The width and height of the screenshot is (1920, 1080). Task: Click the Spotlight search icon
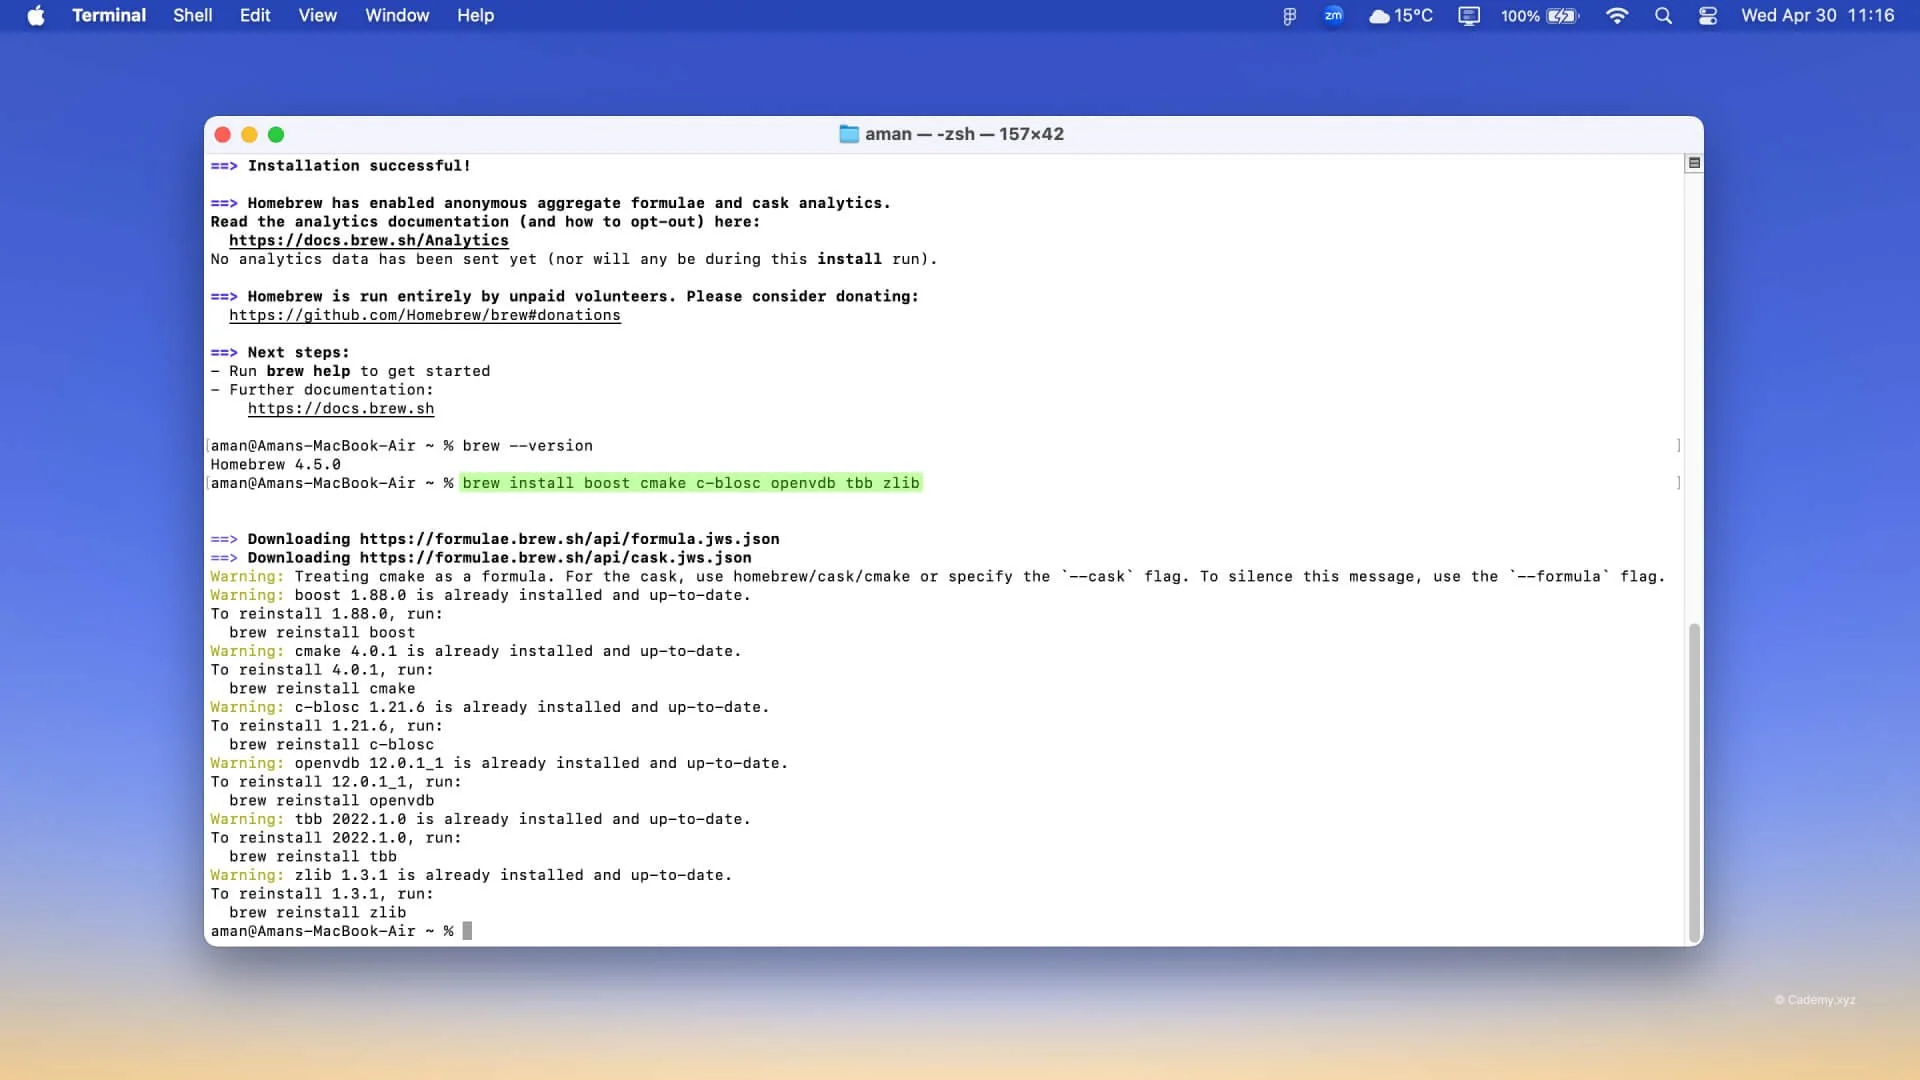(x=1663, y=15)
